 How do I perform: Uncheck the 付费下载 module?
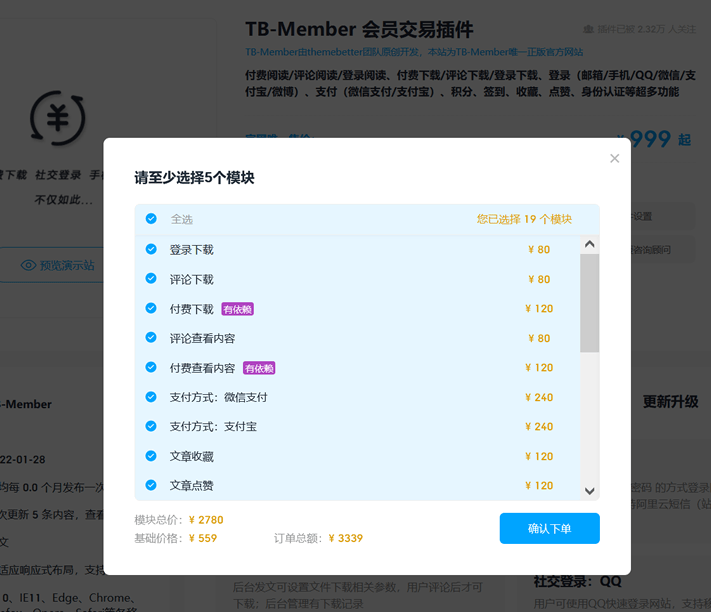151,309
